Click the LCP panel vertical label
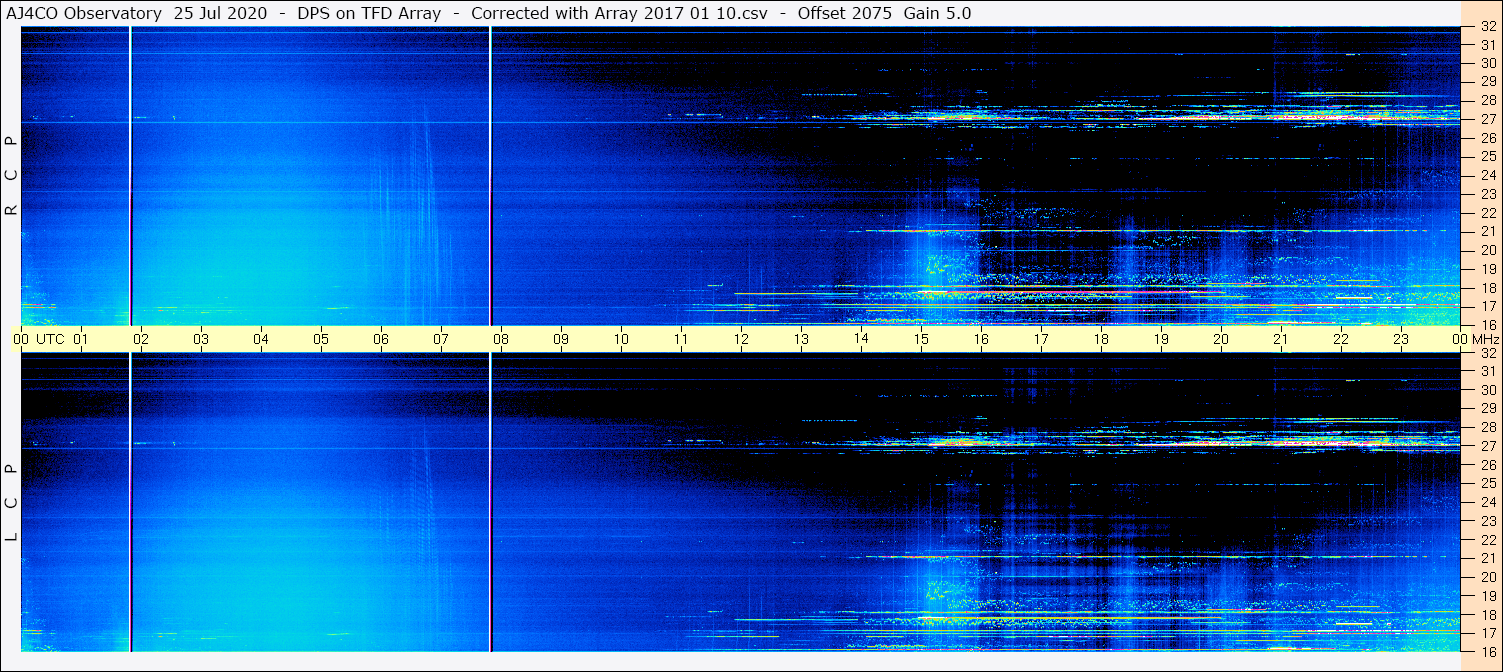Viewport: 1503px width, 672px height. 11,503
